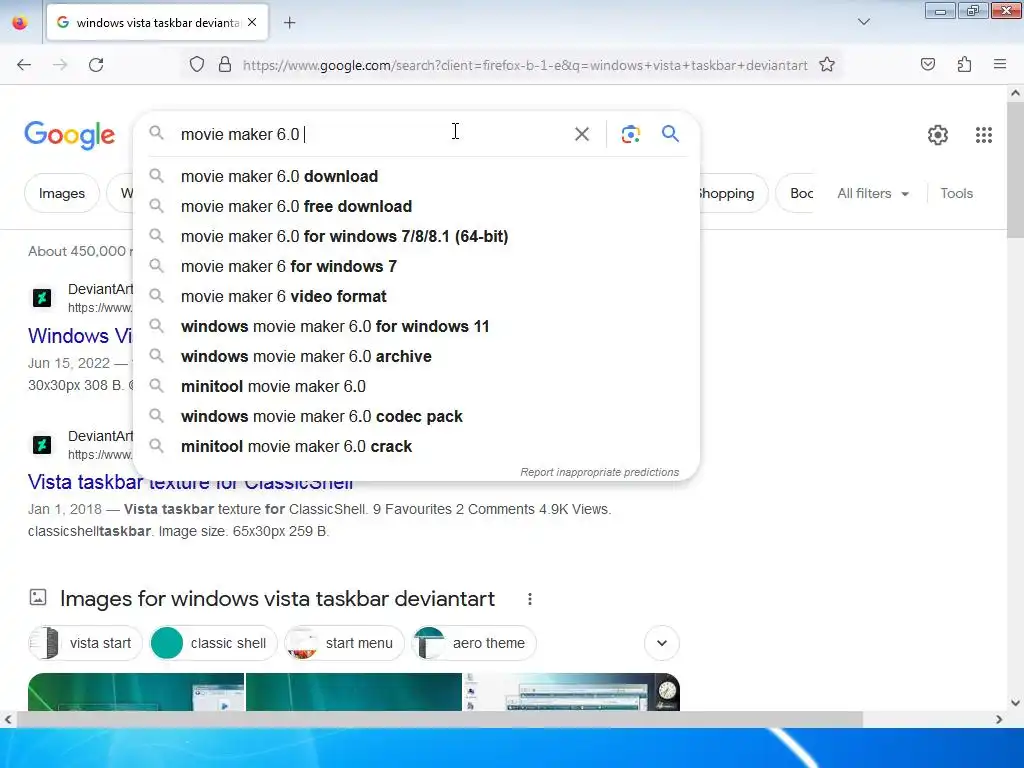The image size is (1024, 768).
Task: Open the third thumbnail showing a clock
Action: point(571,692)
